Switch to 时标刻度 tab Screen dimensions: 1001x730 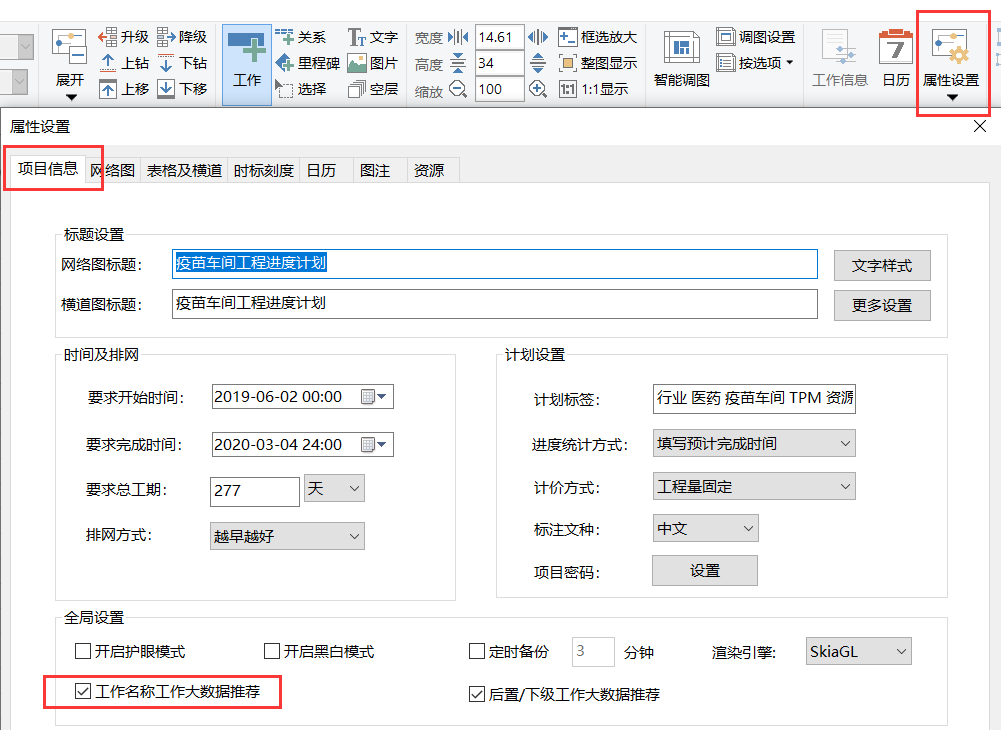click(264, 171)
